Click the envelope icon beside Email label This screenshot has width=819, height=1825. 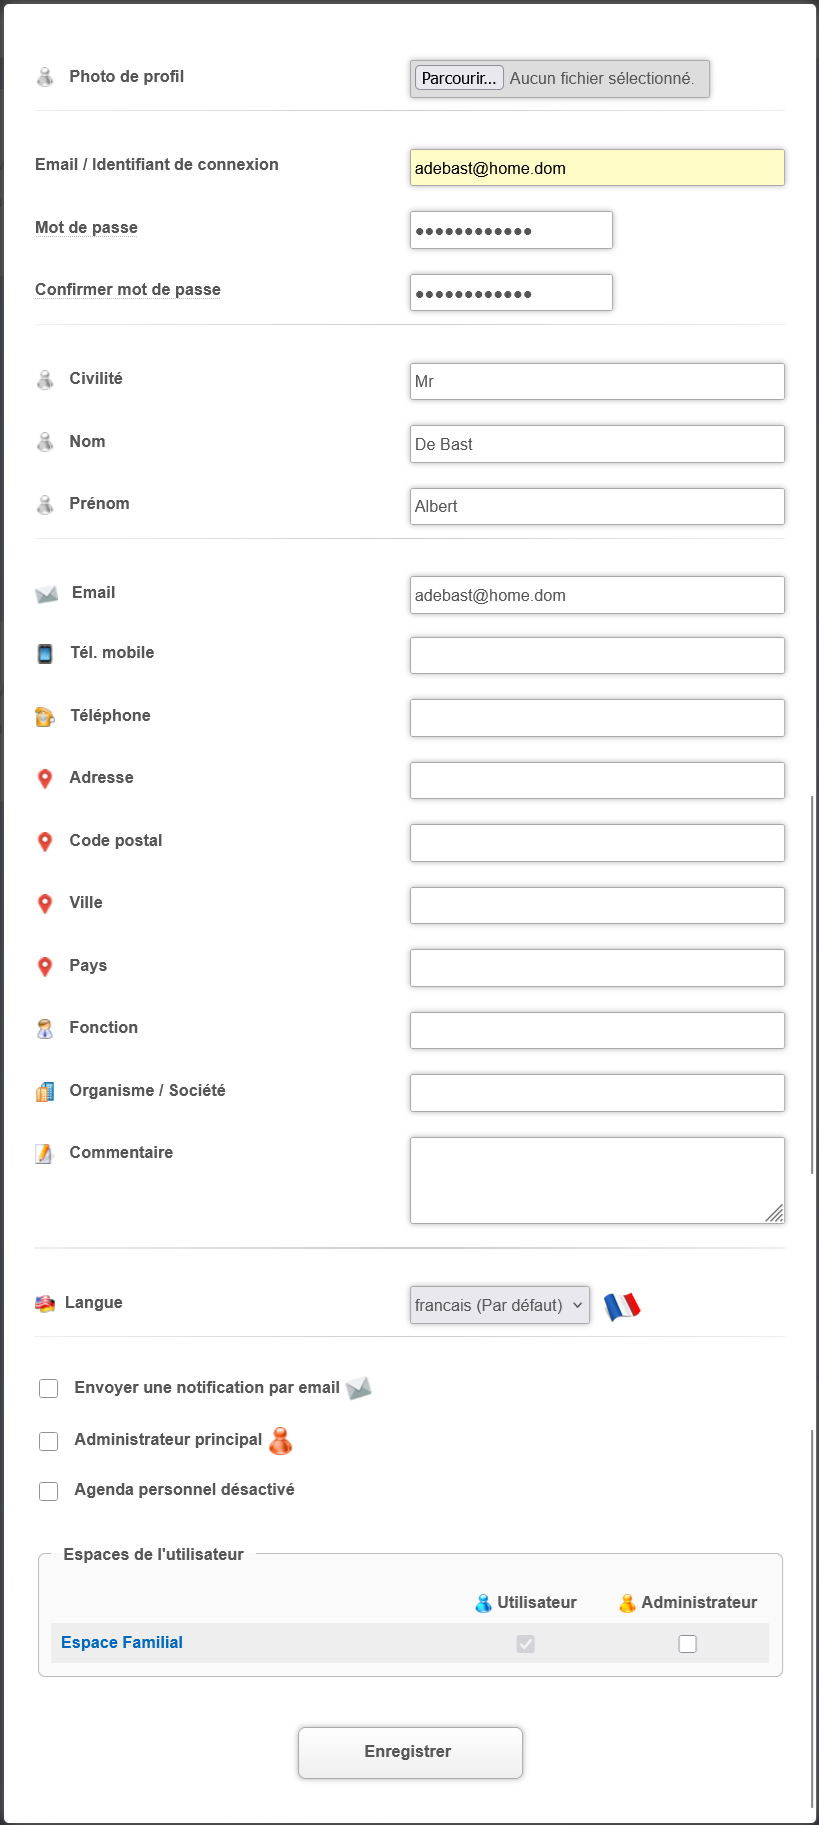click(x=46, y=594)
